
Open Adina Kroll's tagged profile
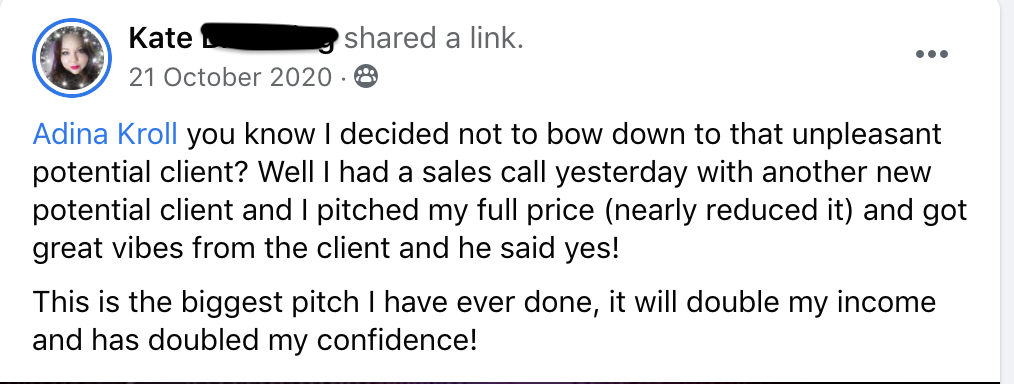[105, 134]
